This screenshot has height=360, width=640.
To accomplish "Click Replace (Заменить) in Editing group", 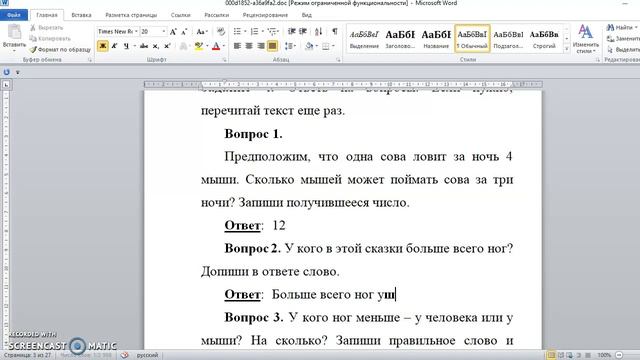I will coord(623,38).
